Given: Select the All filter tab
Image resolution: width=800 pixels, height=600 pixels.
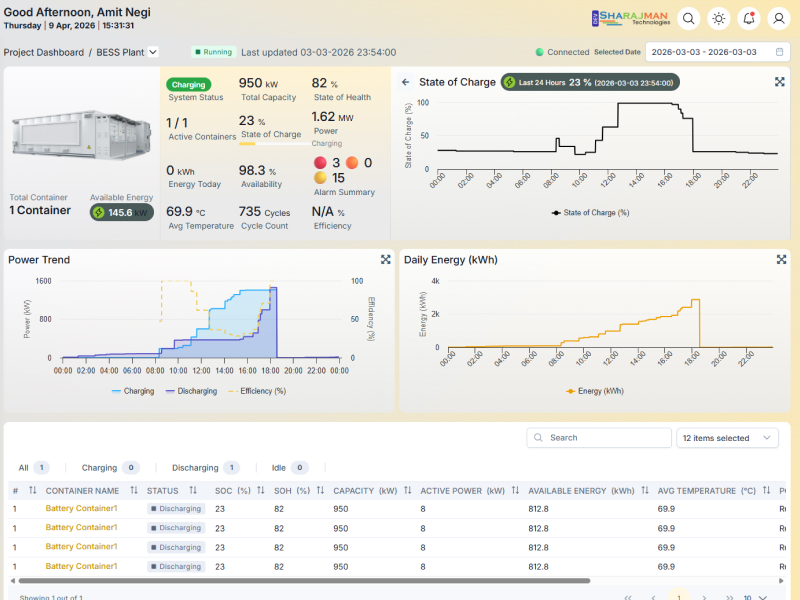Looking at the screenshot, I should click(34, 467).
